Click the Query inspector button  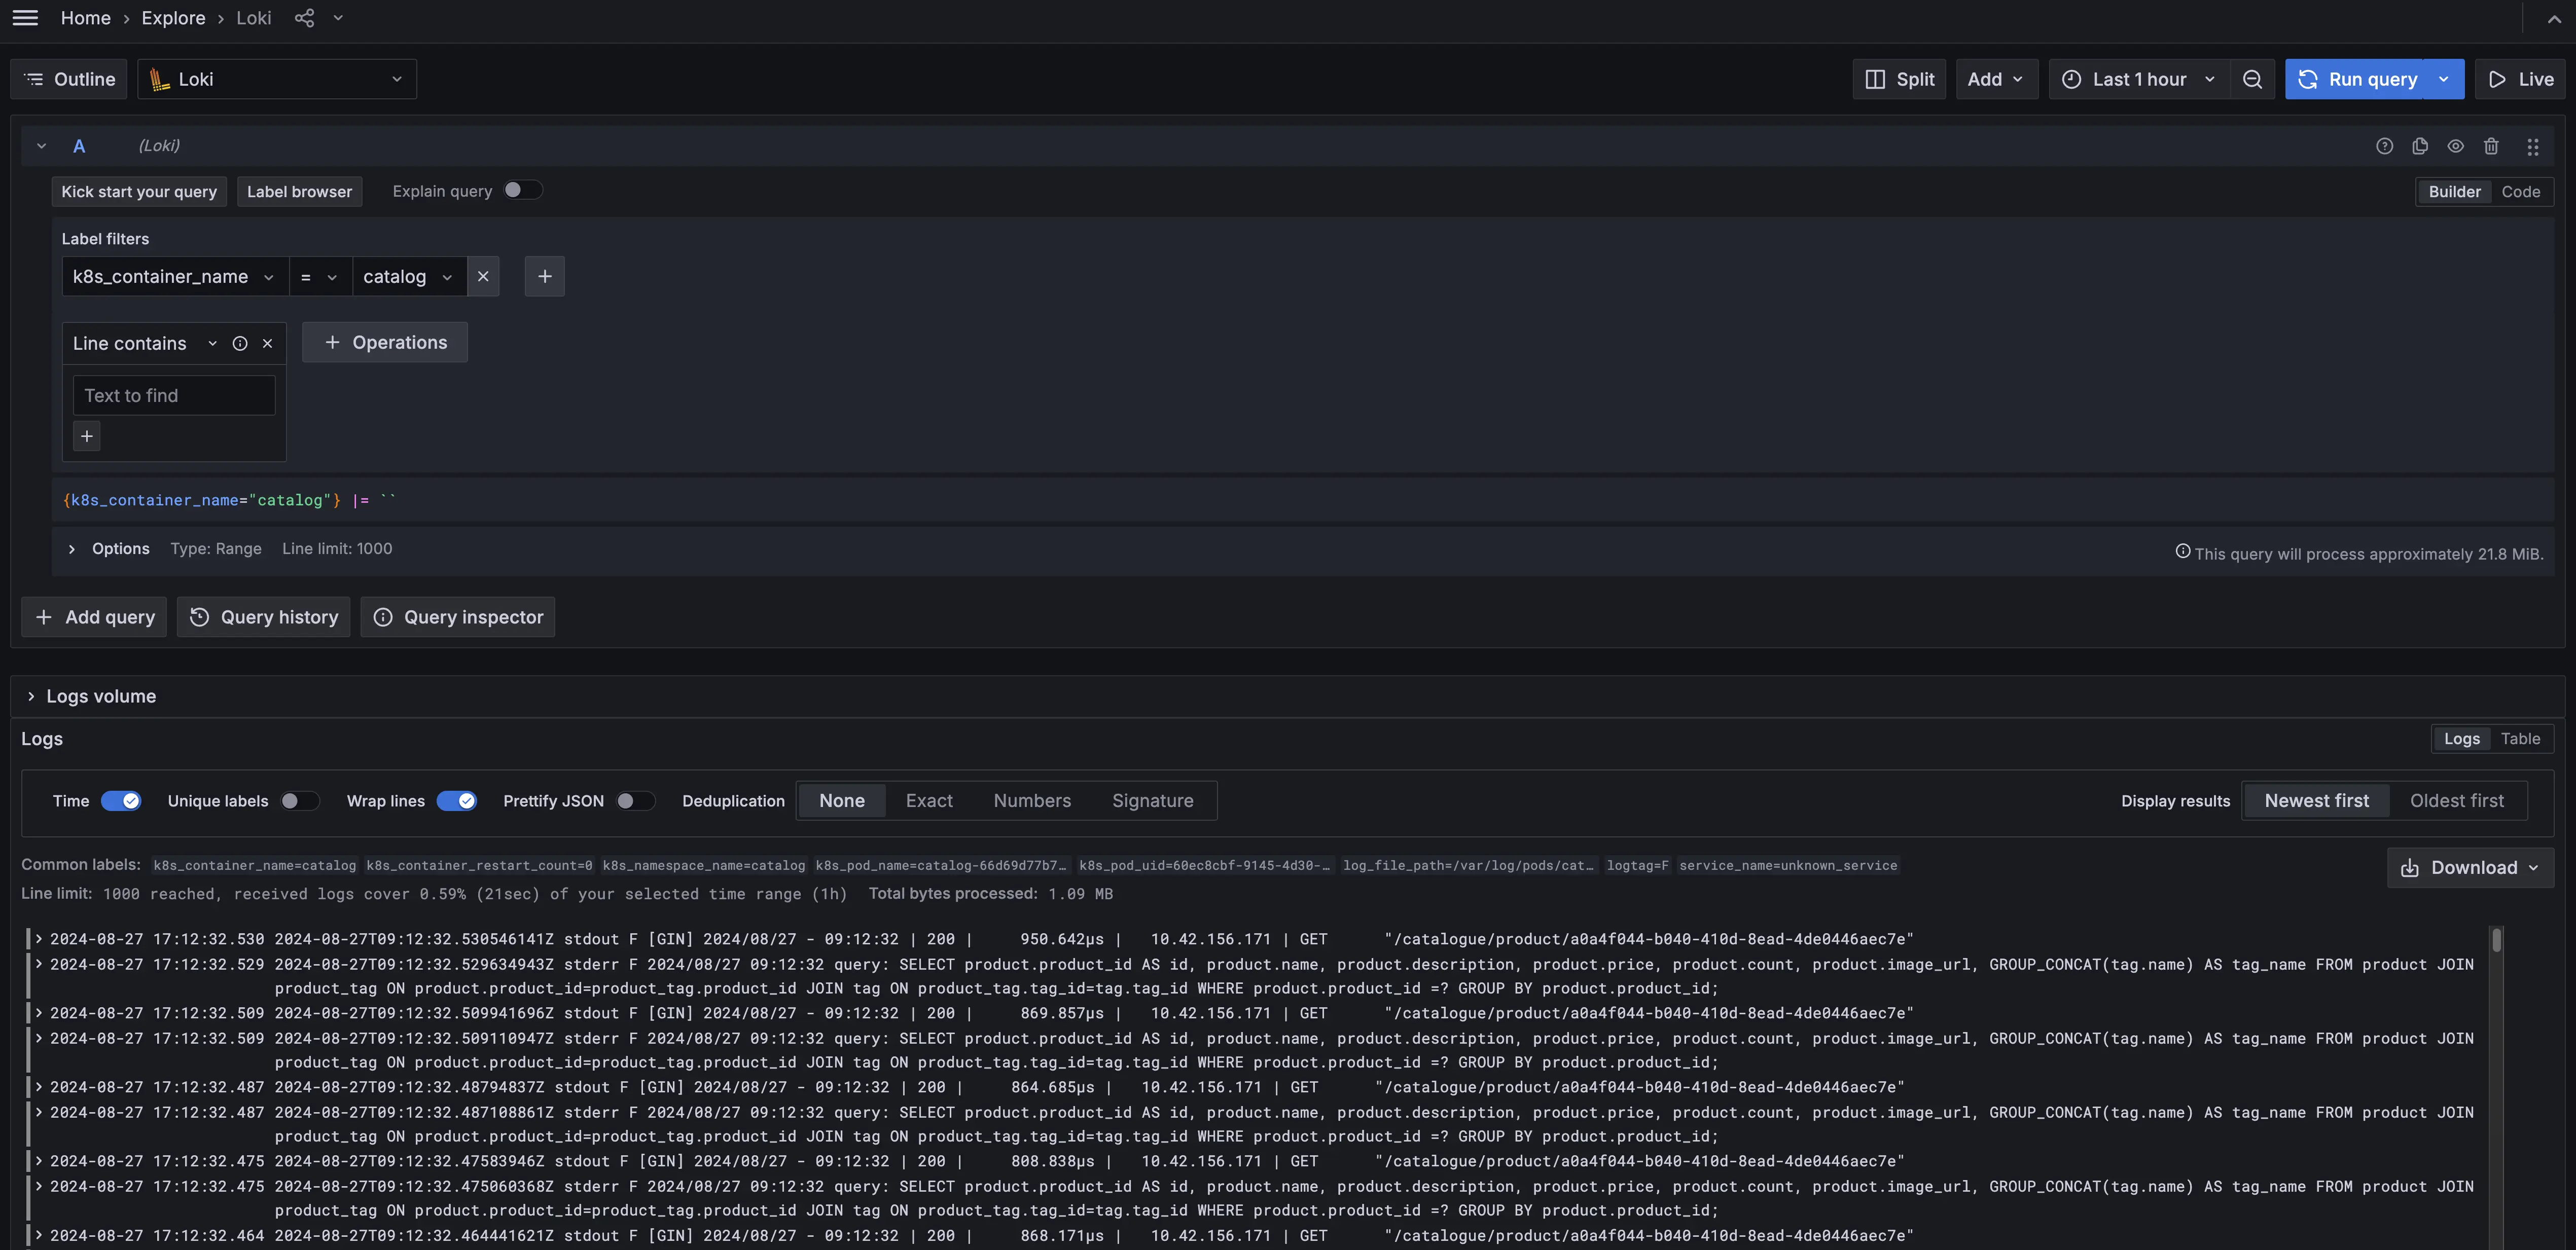point(458,617)
